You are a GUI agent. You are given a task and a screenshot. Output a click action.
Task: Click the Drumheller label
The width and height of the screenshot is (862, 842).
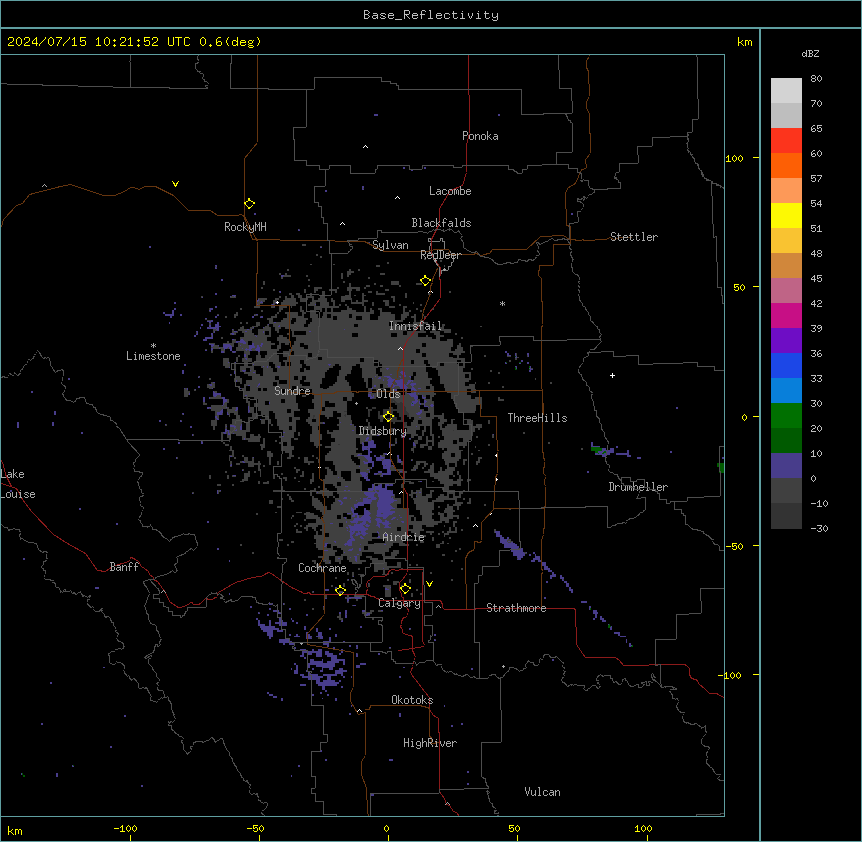pyautogui.click(x=638, y=487)
